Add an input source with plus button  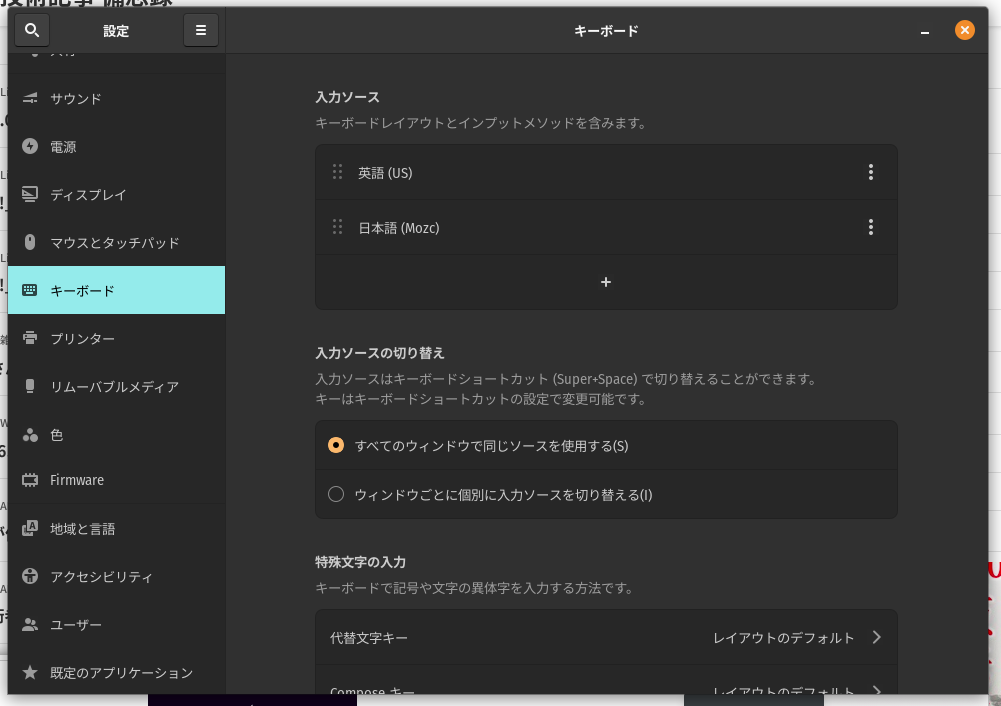(606, 282)
